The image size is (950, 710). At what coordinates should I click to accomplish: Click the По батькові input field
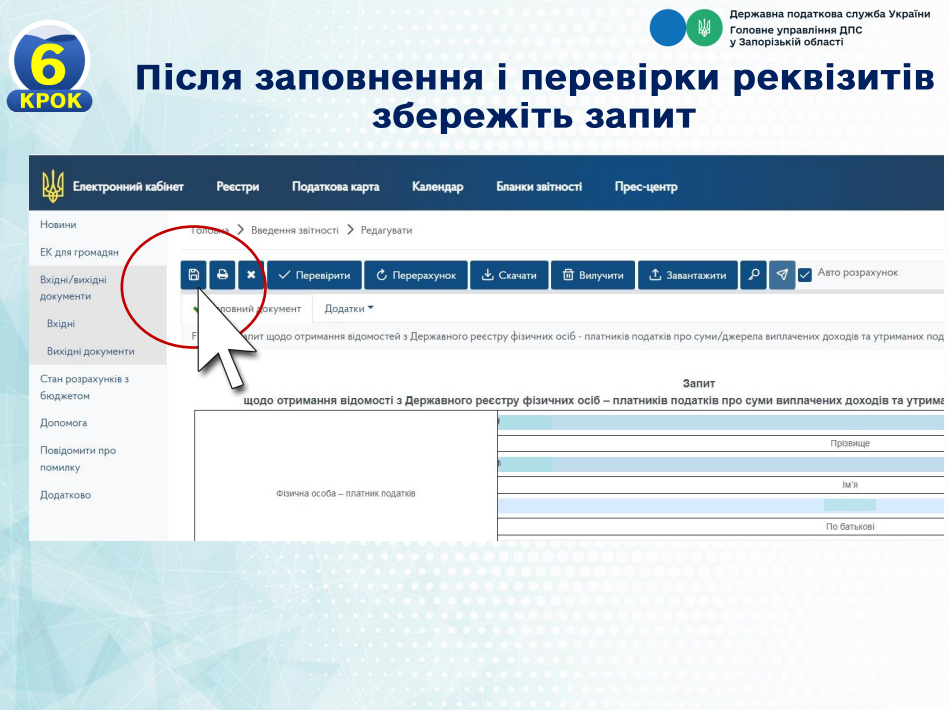[720, 506]
